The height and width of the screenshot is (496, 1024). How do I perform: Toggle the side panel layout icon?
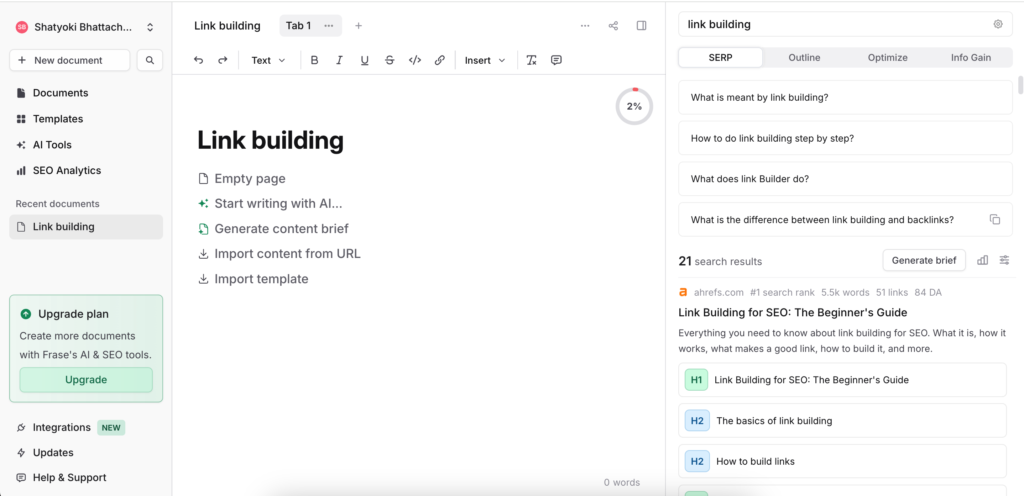click(x=641, y=25)
